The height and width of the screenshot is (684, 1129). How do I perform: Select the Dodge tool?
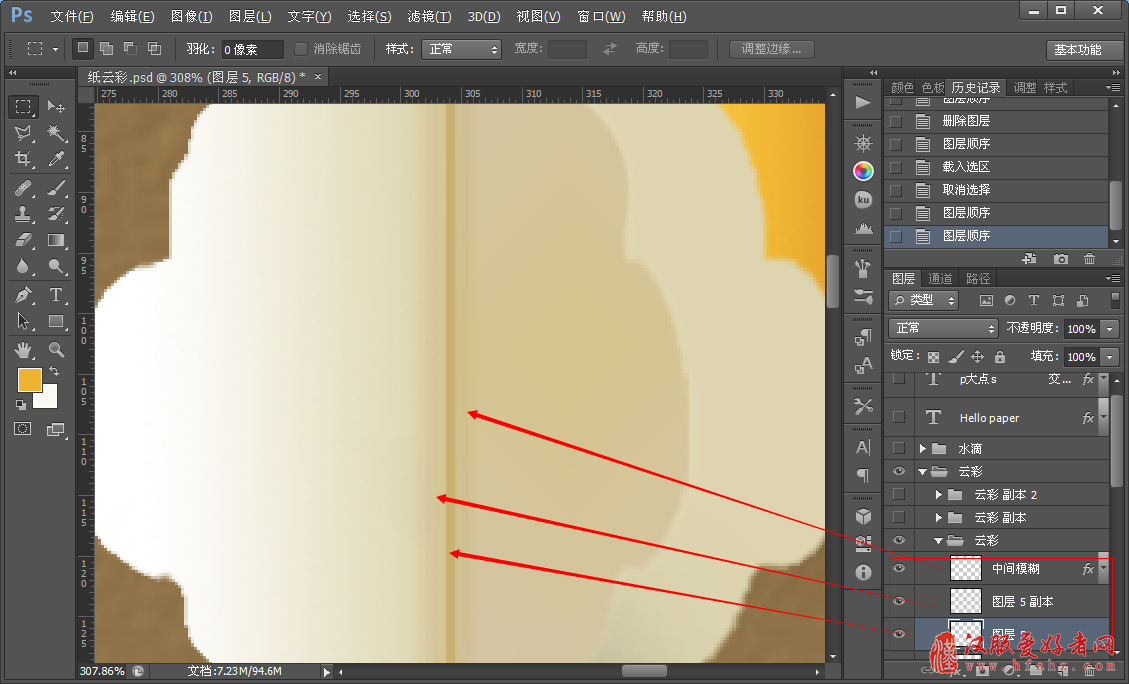point(55,266)
